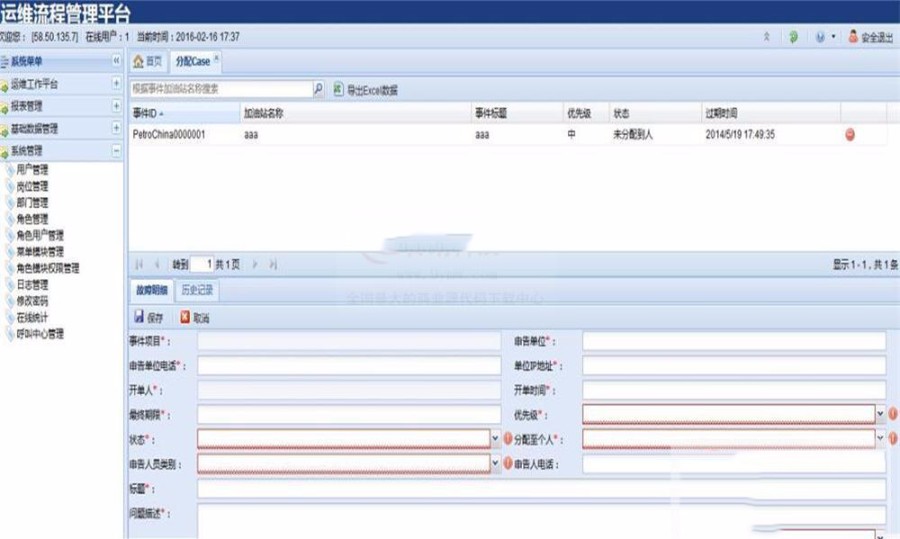Click the 事件项目 input field
Viewport: 900px width, 539px height.
pos(349,341)
